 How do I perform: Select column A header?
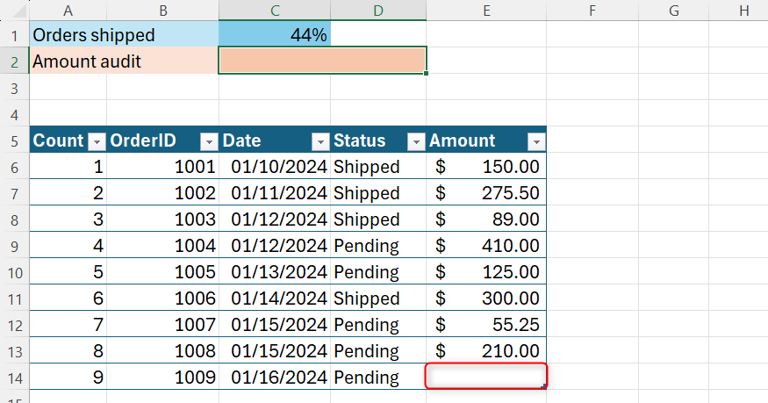(68, 10)
